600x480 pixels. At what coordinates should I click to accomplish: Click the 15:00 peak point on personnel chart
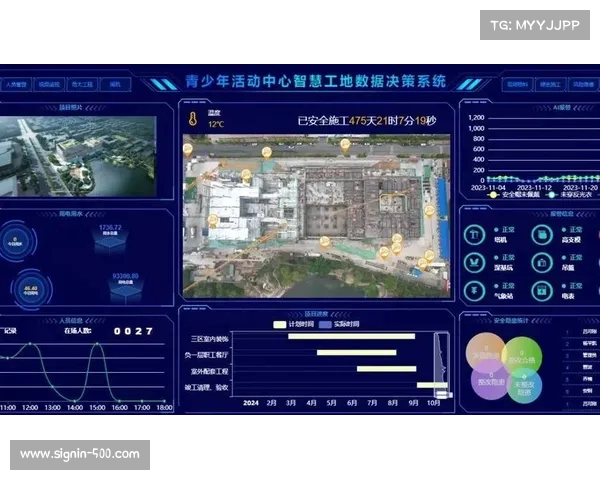97,344
